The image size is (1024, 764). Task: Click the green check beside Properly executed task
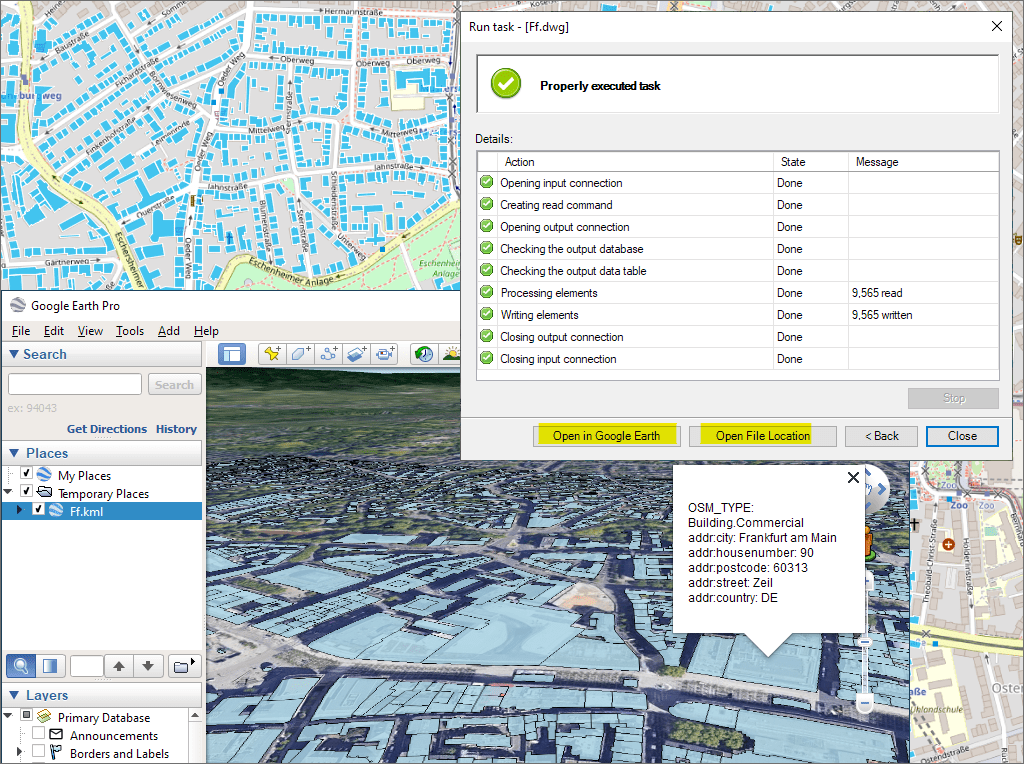click(x=505, y=84)
